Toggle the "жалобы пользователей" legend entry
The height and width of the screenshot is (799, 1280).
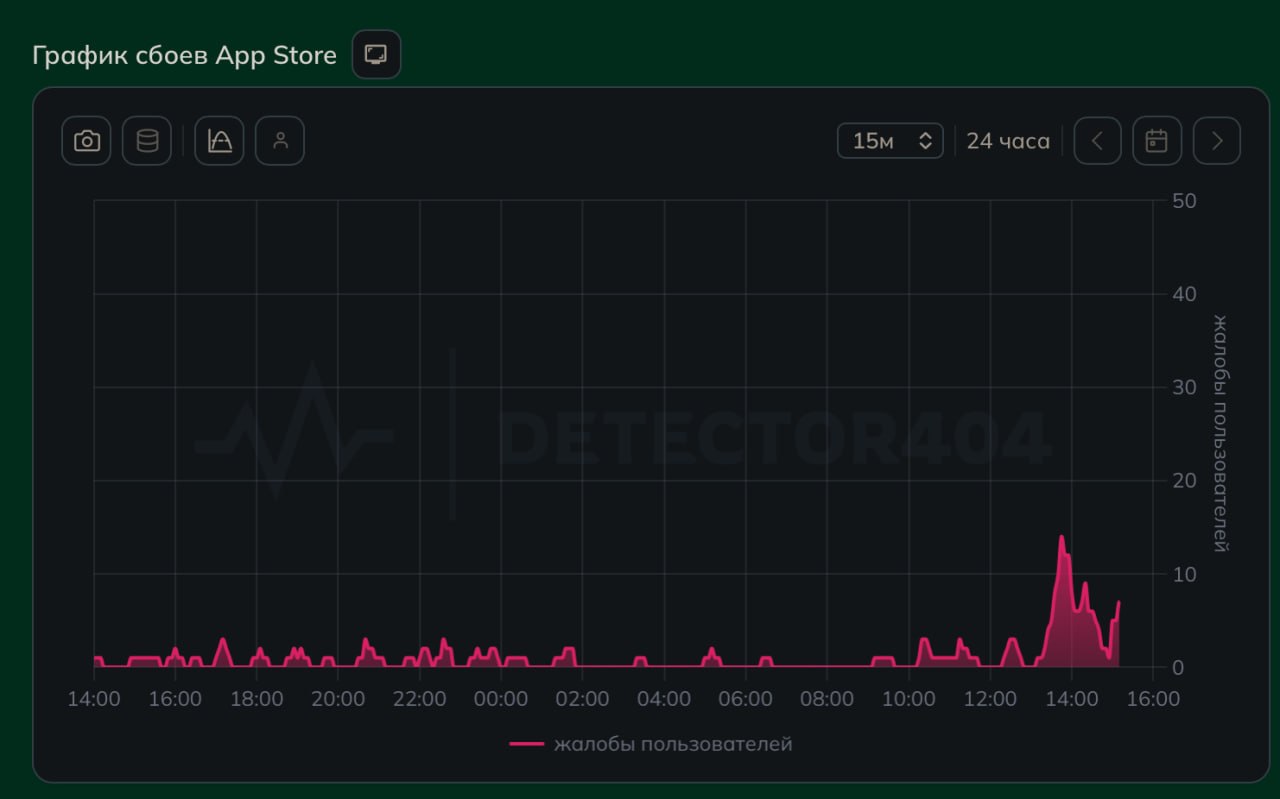(x=651, y=744)
